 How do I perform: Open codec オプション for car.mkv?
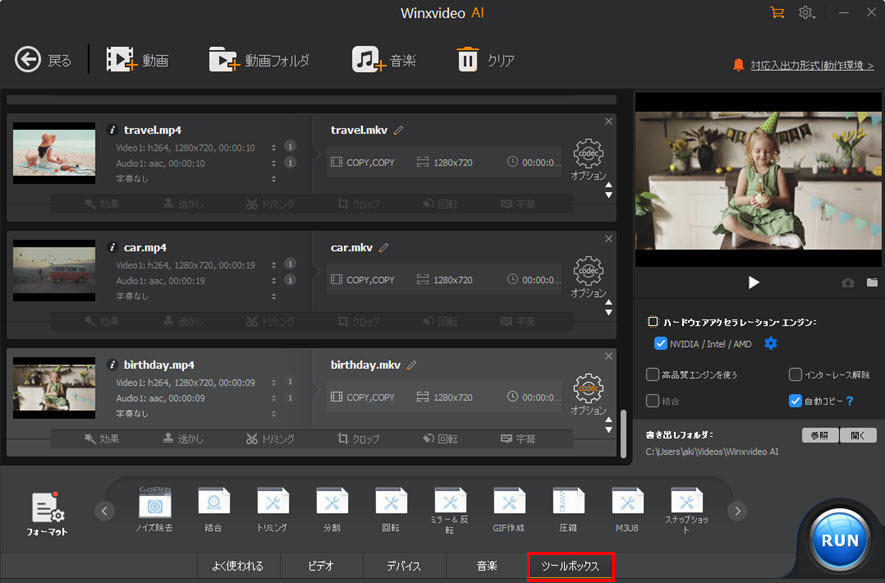point(588,277)
